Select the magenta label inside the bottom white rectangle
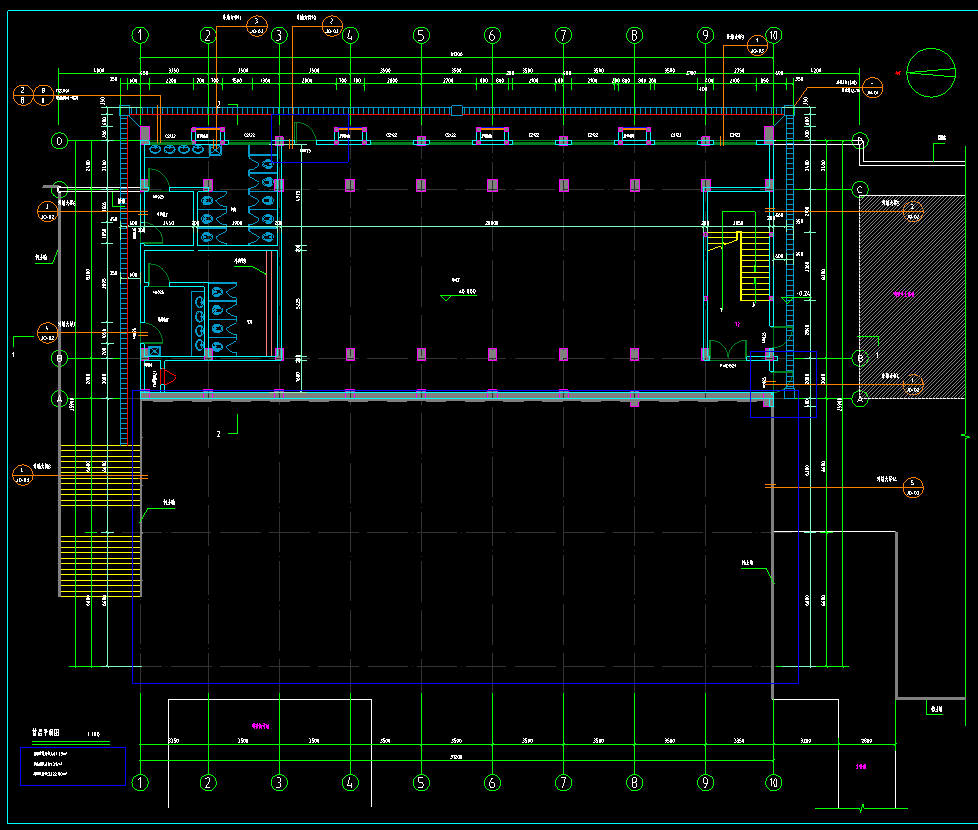Screen dimensions: 978x830 262,725
